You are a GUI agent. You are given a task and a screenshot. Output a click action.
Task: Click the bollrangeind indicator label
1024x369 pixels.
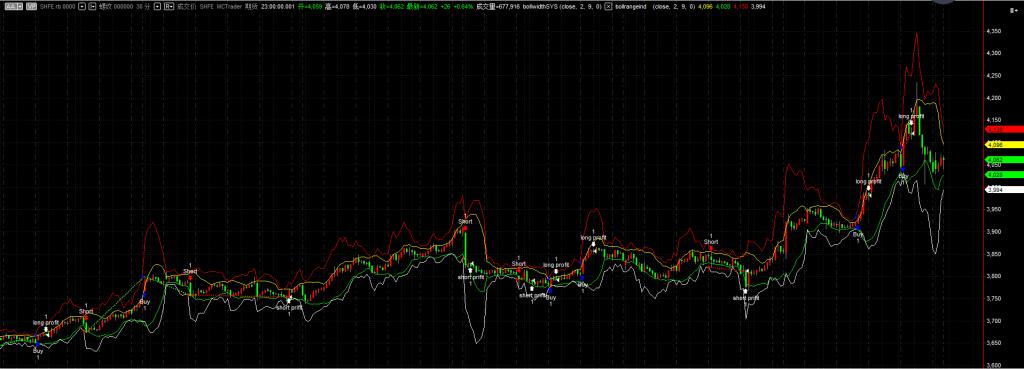(631, 7)
